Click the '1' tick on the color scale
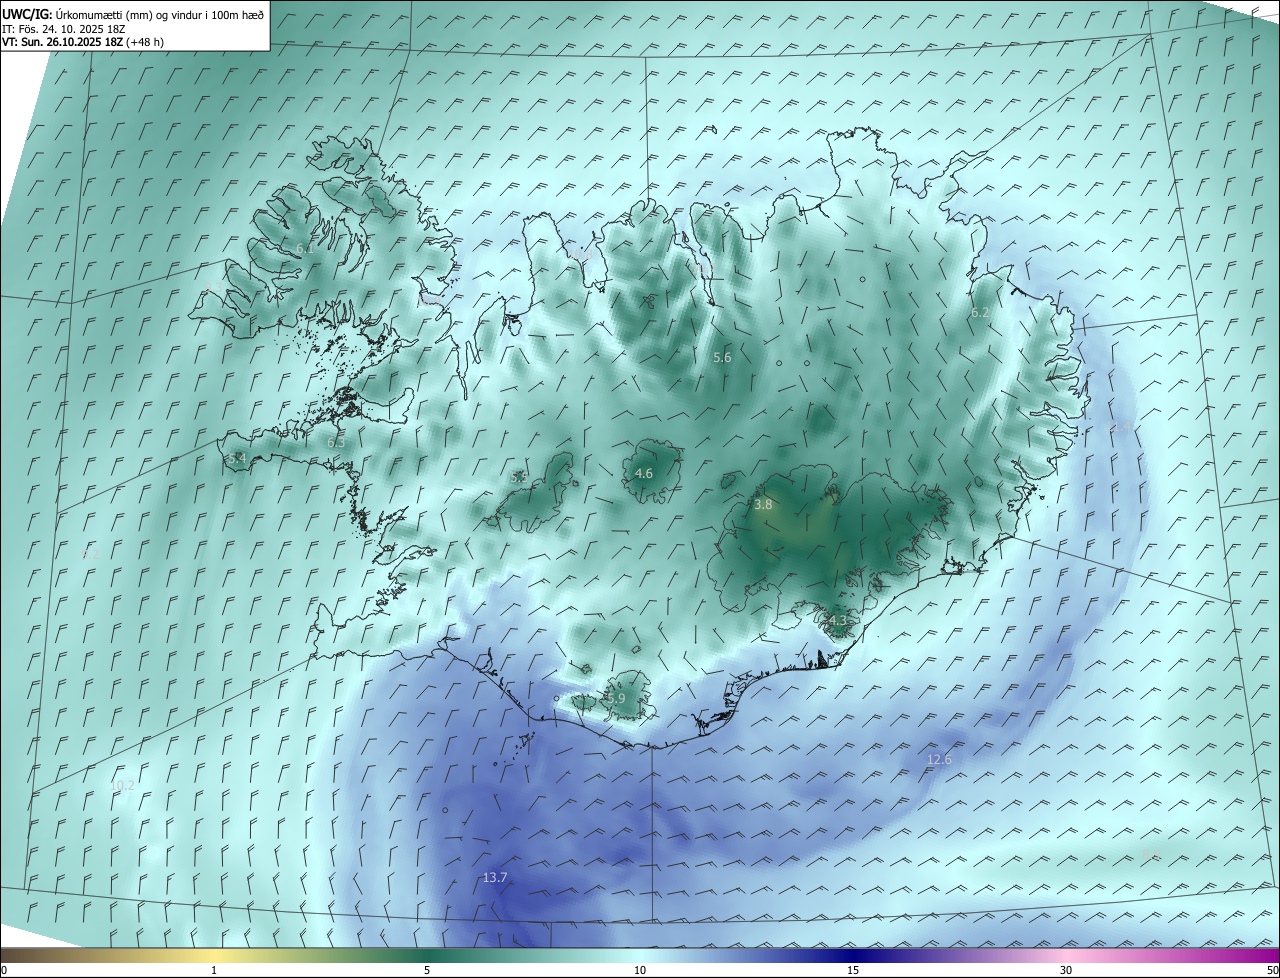Viewport: 1280px width, 978px height. coord(214,971)
